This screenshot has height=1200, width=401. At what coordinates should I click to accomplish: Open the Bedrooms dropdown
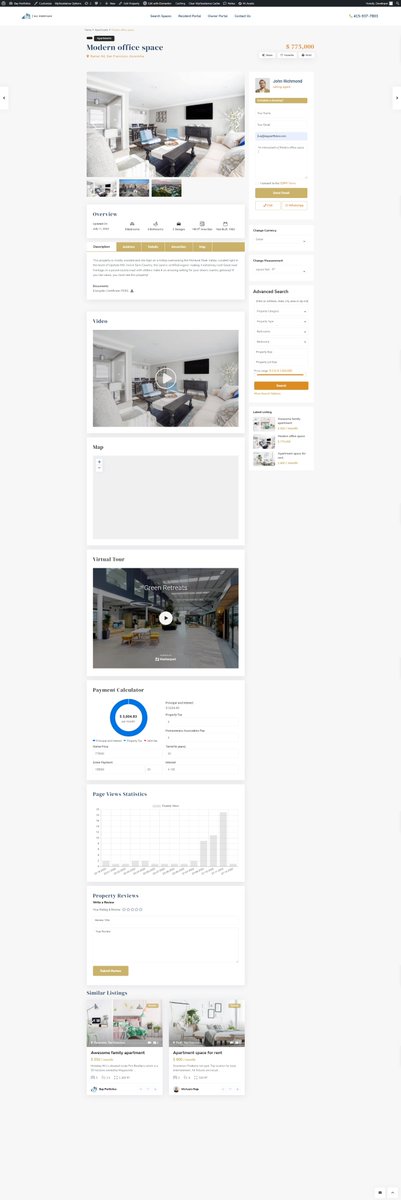[x=281, y=332]
